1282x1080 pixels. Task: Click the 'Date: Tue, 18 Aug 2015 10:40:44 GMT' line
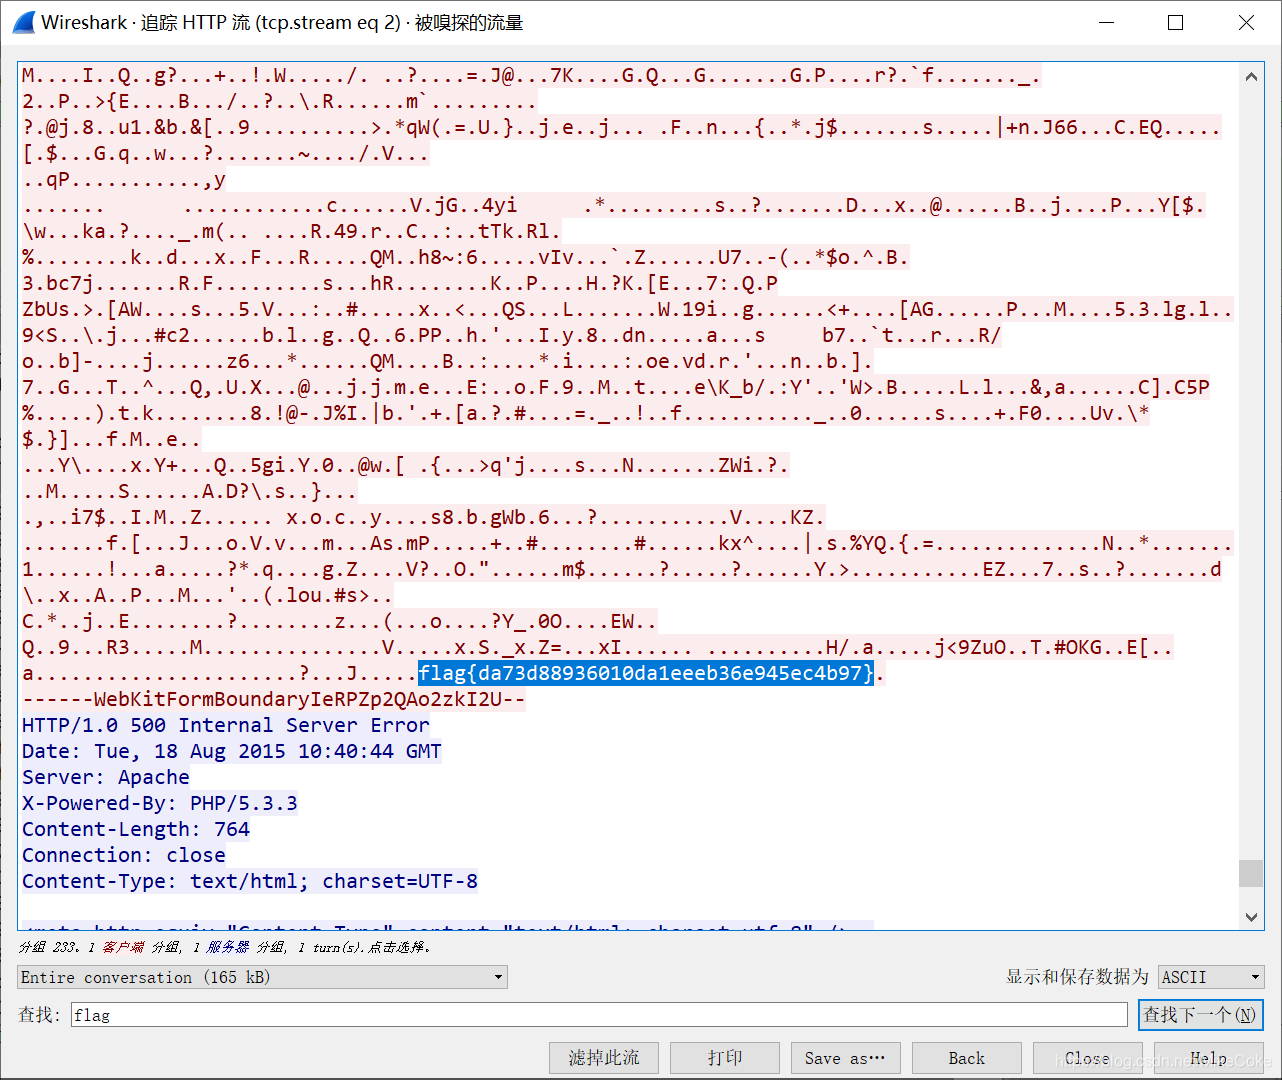[x=232, y=751]
